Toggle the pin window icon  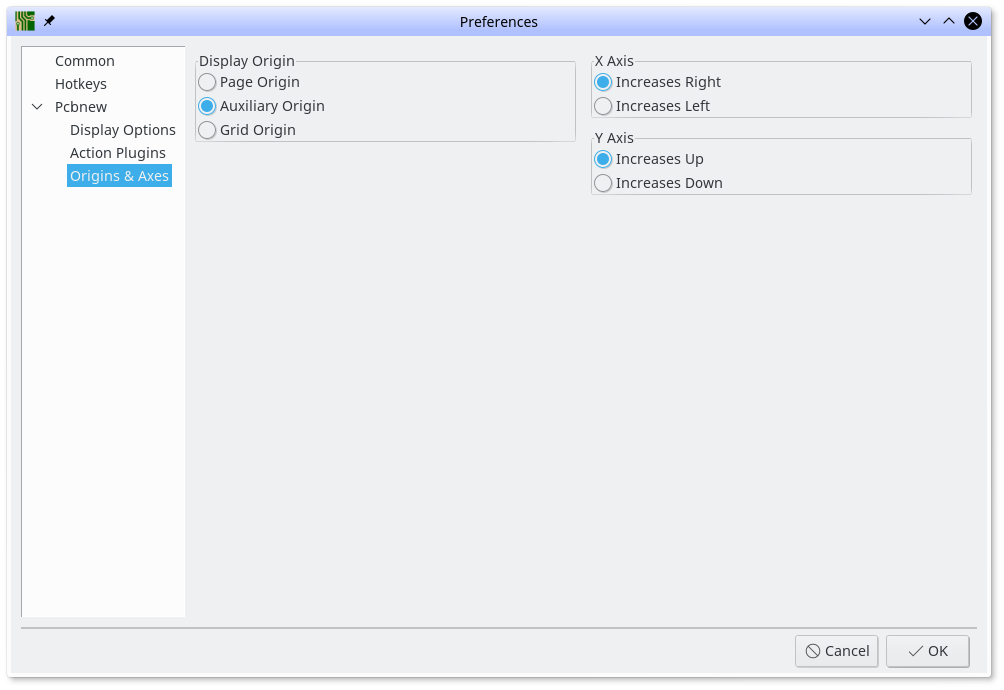[x=49, y=21]
